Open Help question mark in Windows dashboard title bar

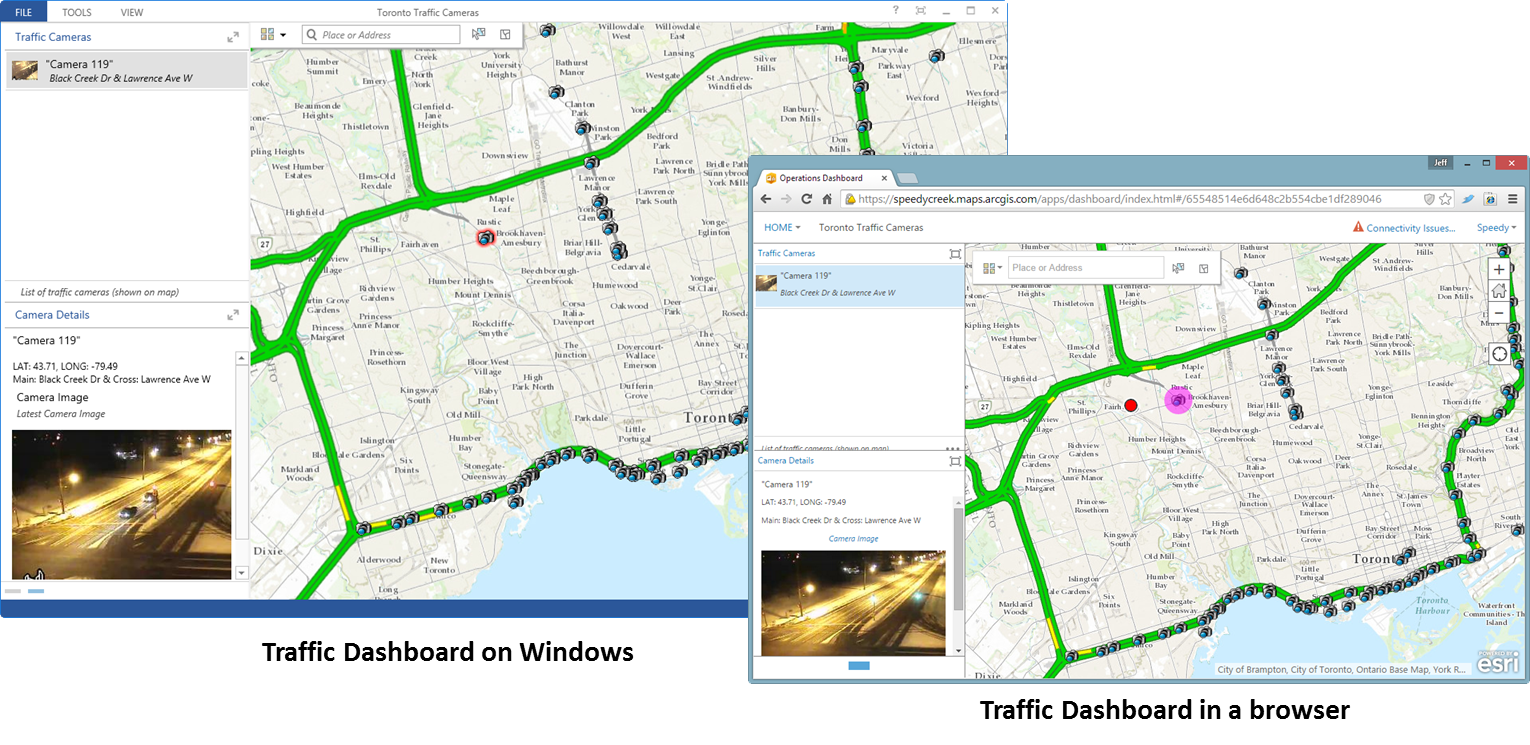point(896,11)
